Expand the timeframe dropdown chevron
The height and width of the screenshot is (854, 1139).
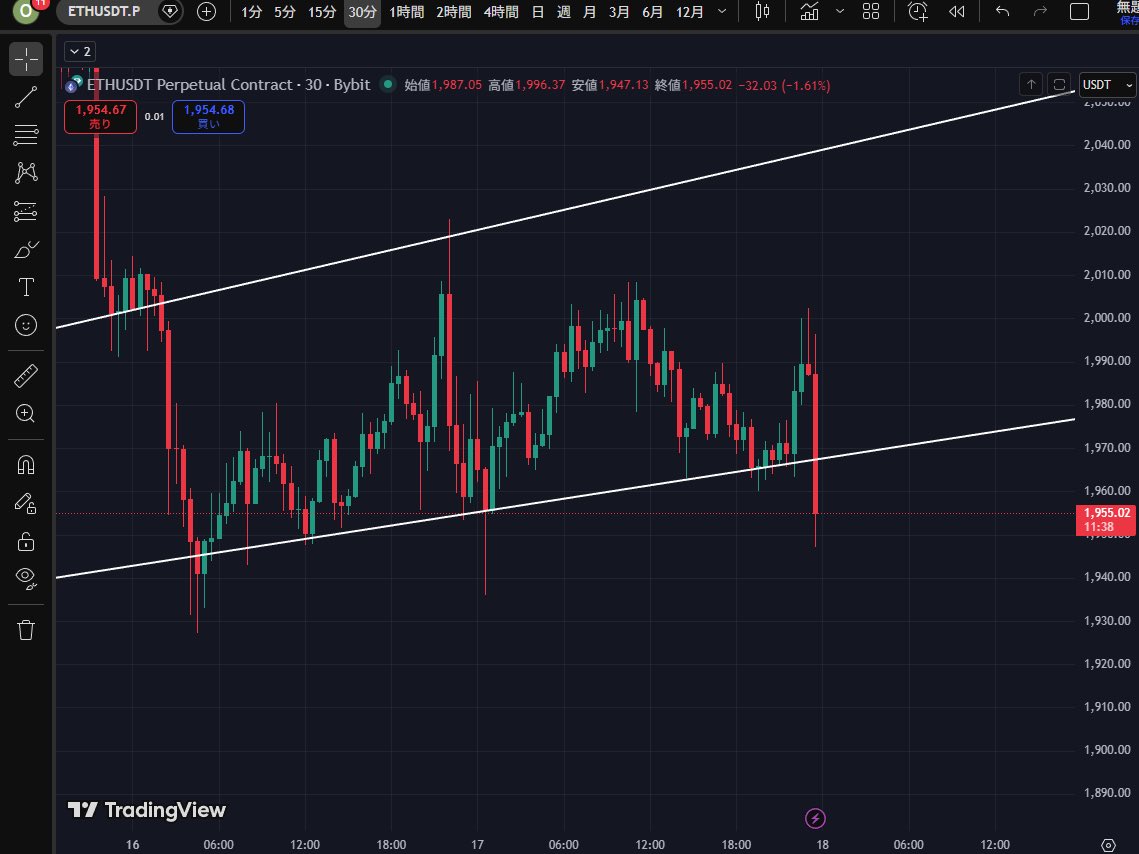[x=722, y=12]
